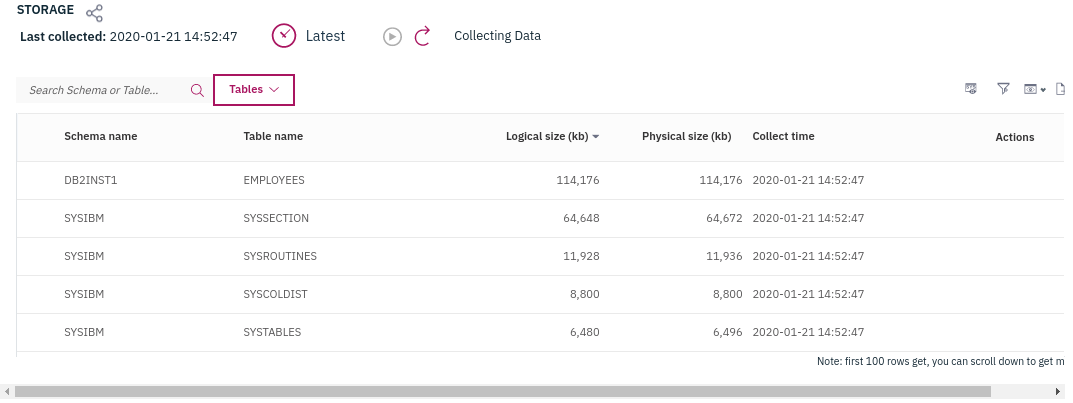Expand the Tables dropdown
Image resolution: width=1073 pixels, height=403 pixels.
254,90
